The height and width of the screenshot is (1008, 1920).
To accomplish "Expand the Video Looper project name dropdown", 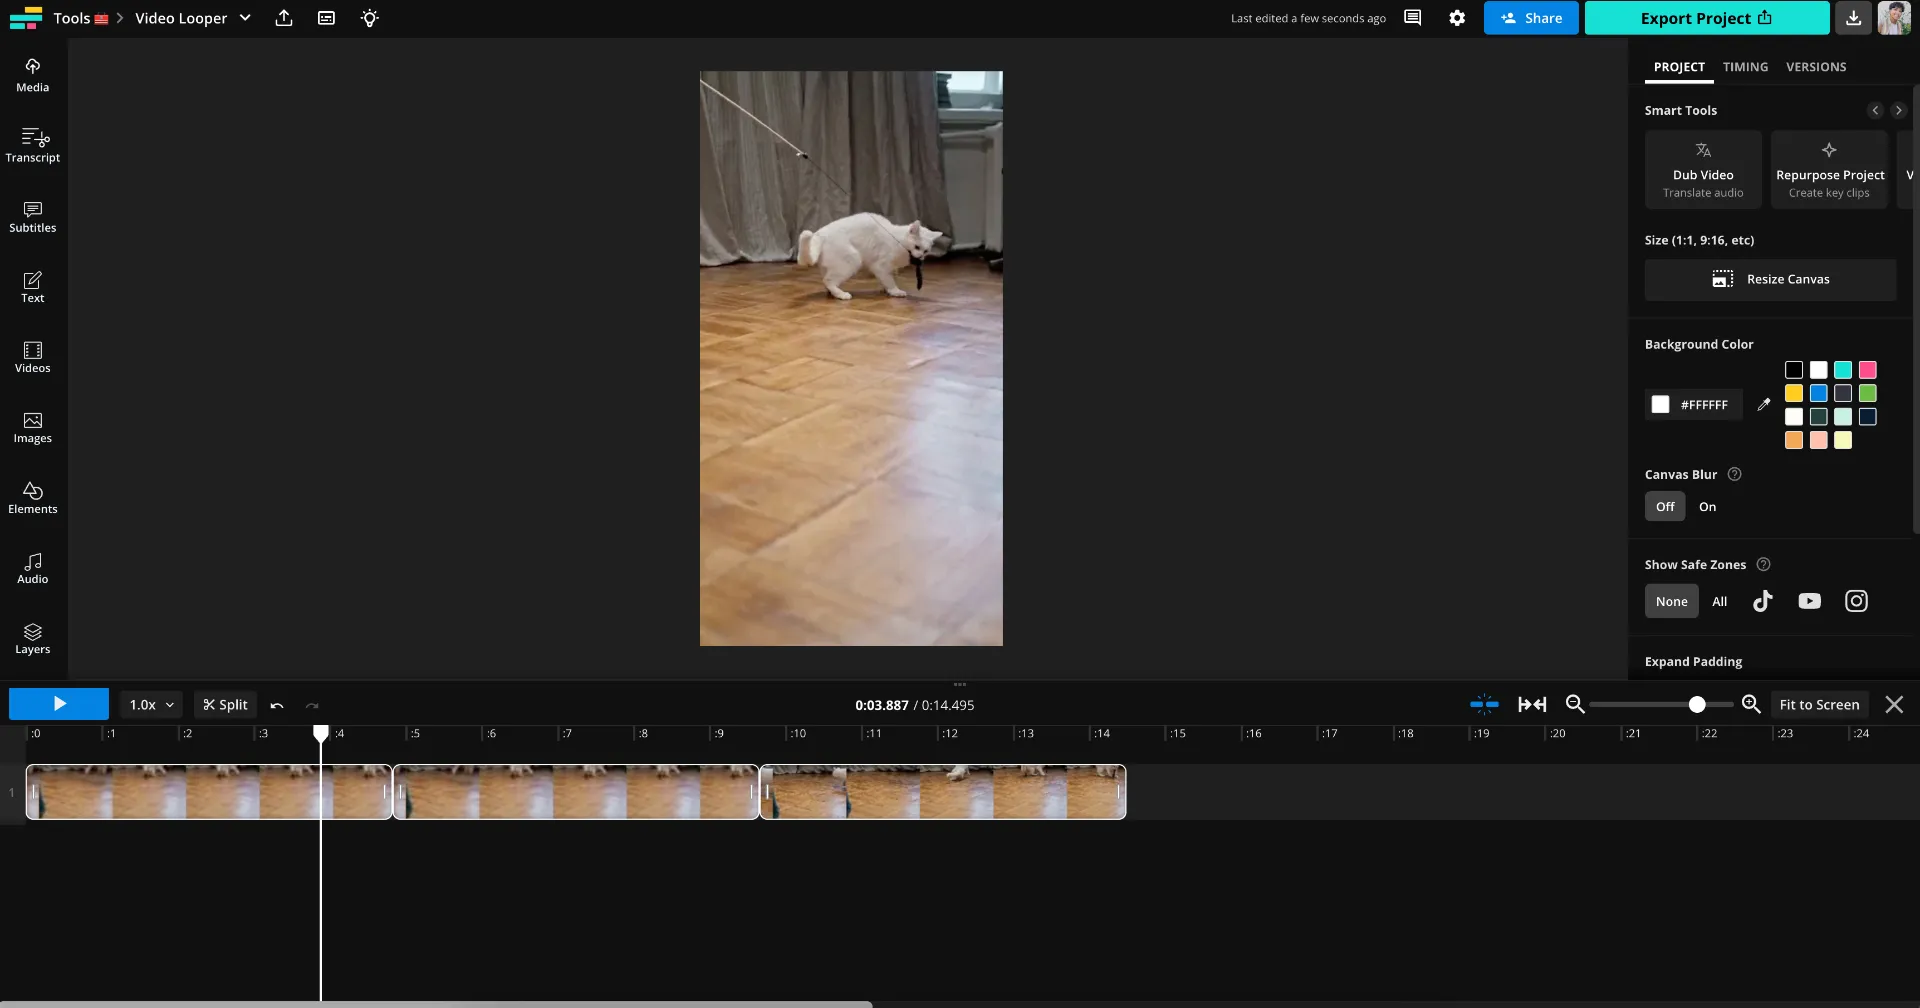I will click(x=245, y=17).
